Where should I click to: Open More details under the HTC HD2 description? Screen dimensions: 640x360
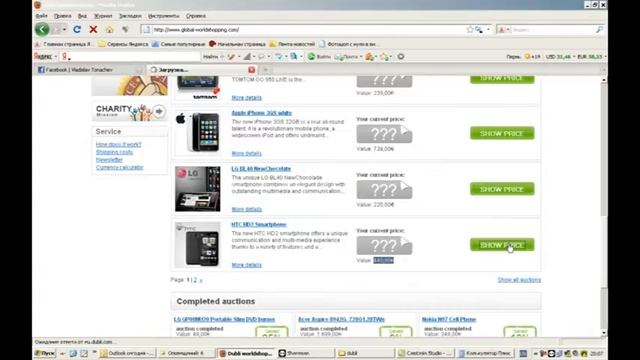[247, 265]
